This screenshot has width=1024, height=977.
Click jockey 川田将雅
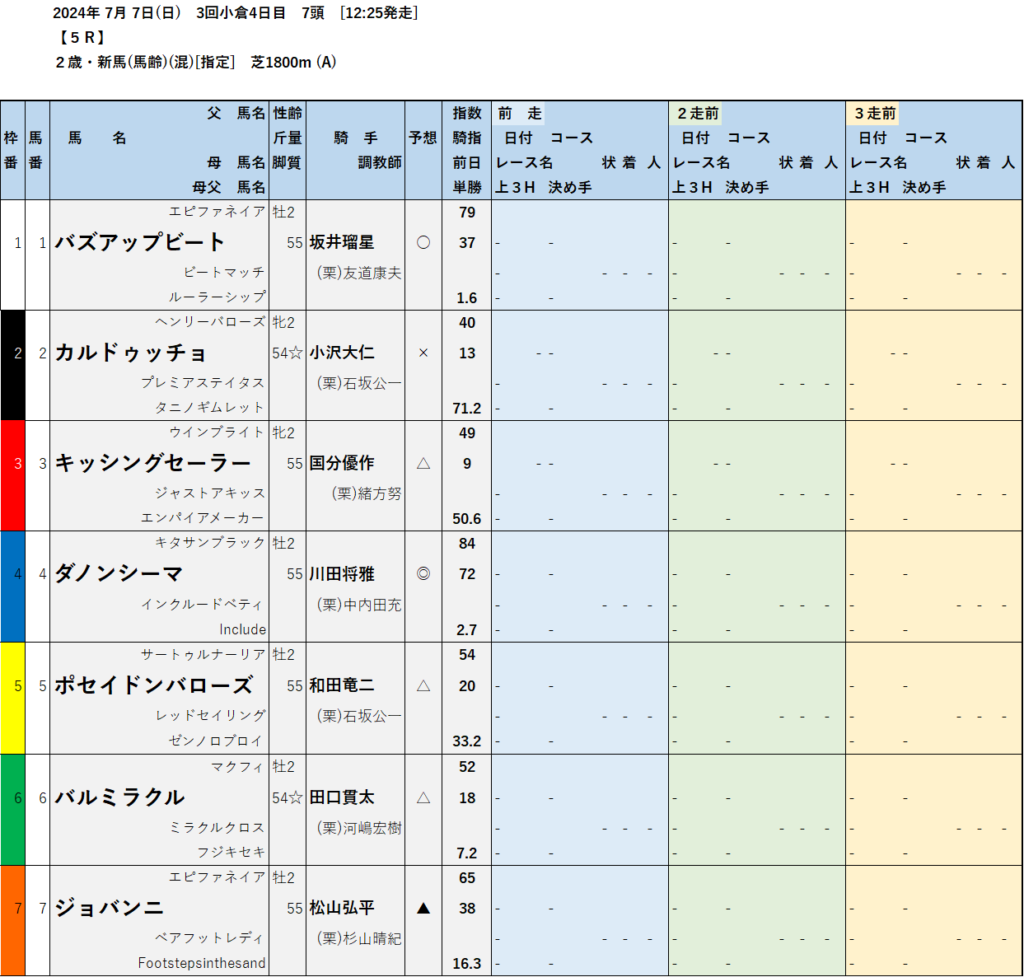(342, 573)
